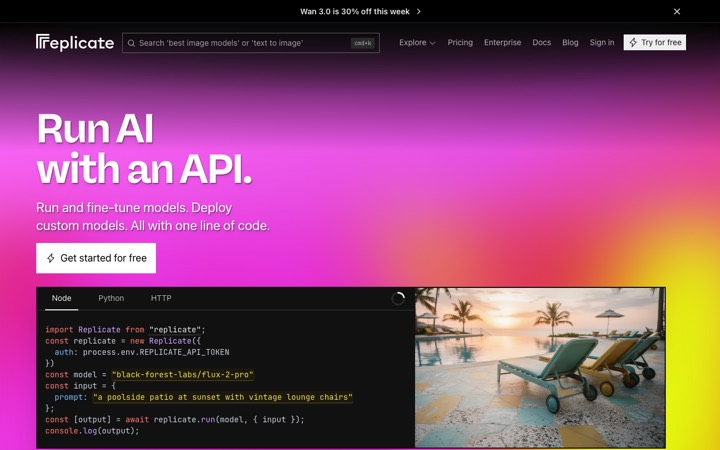This screenshot has width=720, height=450.
Task: Close the Wan 3.0 promo banner
Action: tap(677, 11)
